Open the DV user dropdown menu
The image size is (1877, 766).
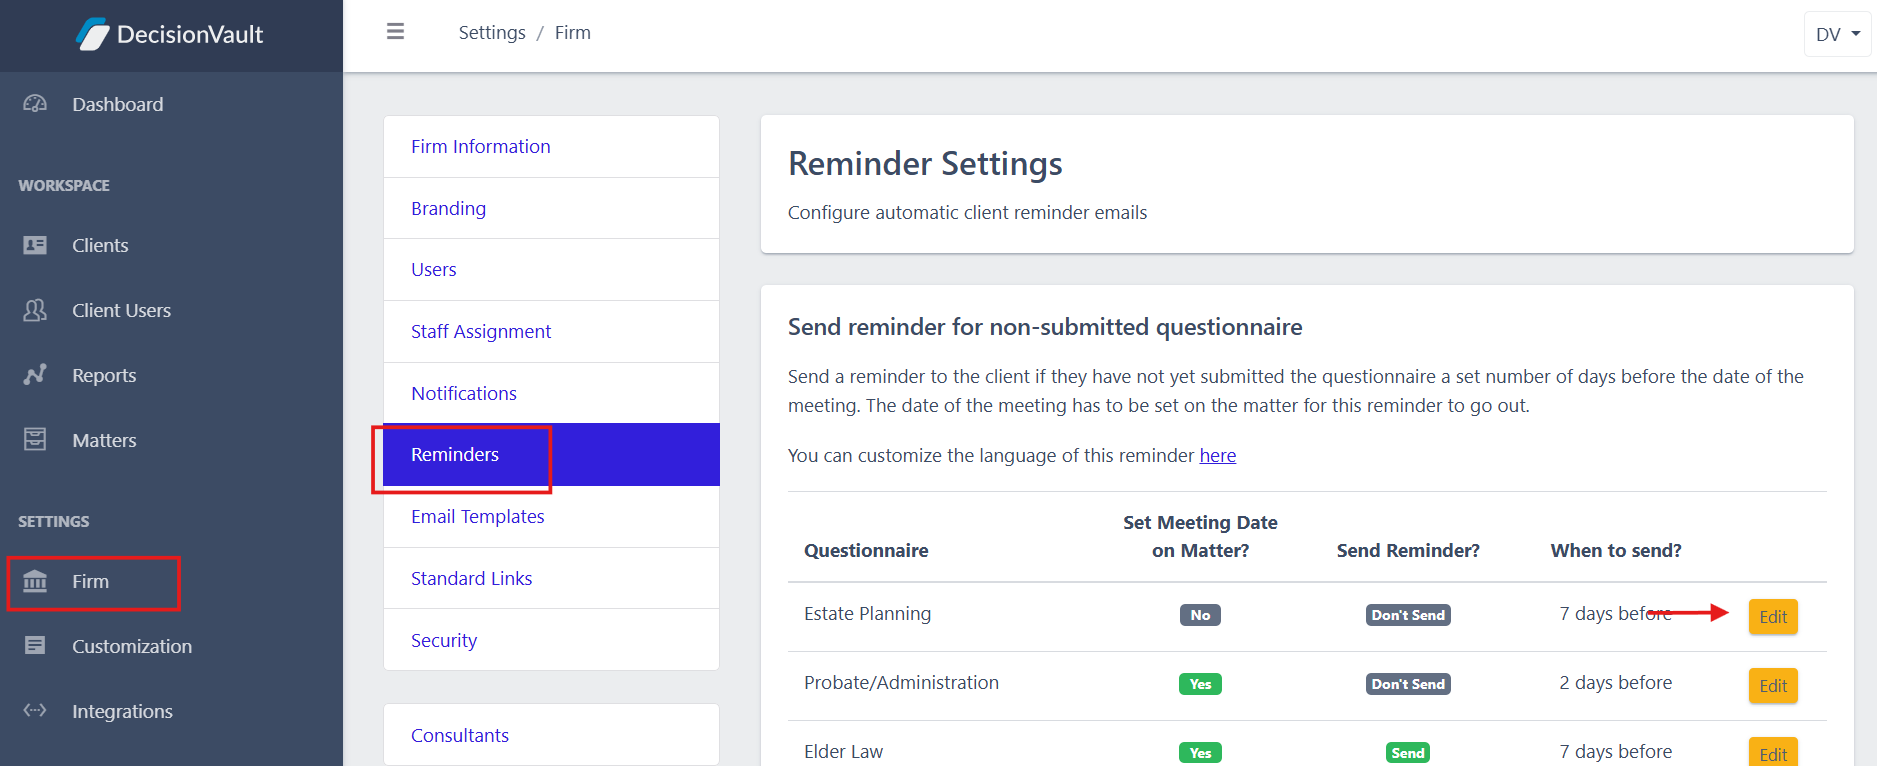[x=1837, y=34]
